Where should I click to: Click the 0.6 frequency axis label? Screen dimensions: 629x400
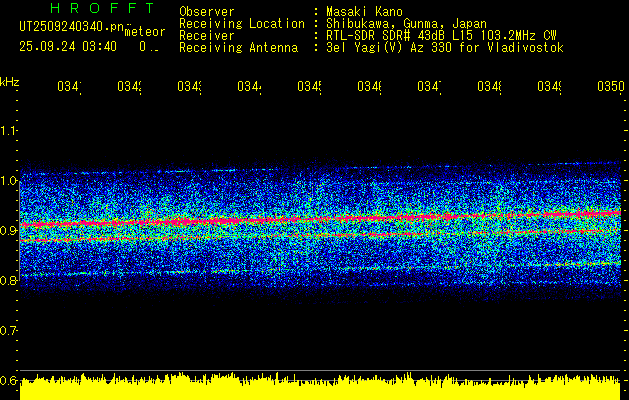(8, 380)
